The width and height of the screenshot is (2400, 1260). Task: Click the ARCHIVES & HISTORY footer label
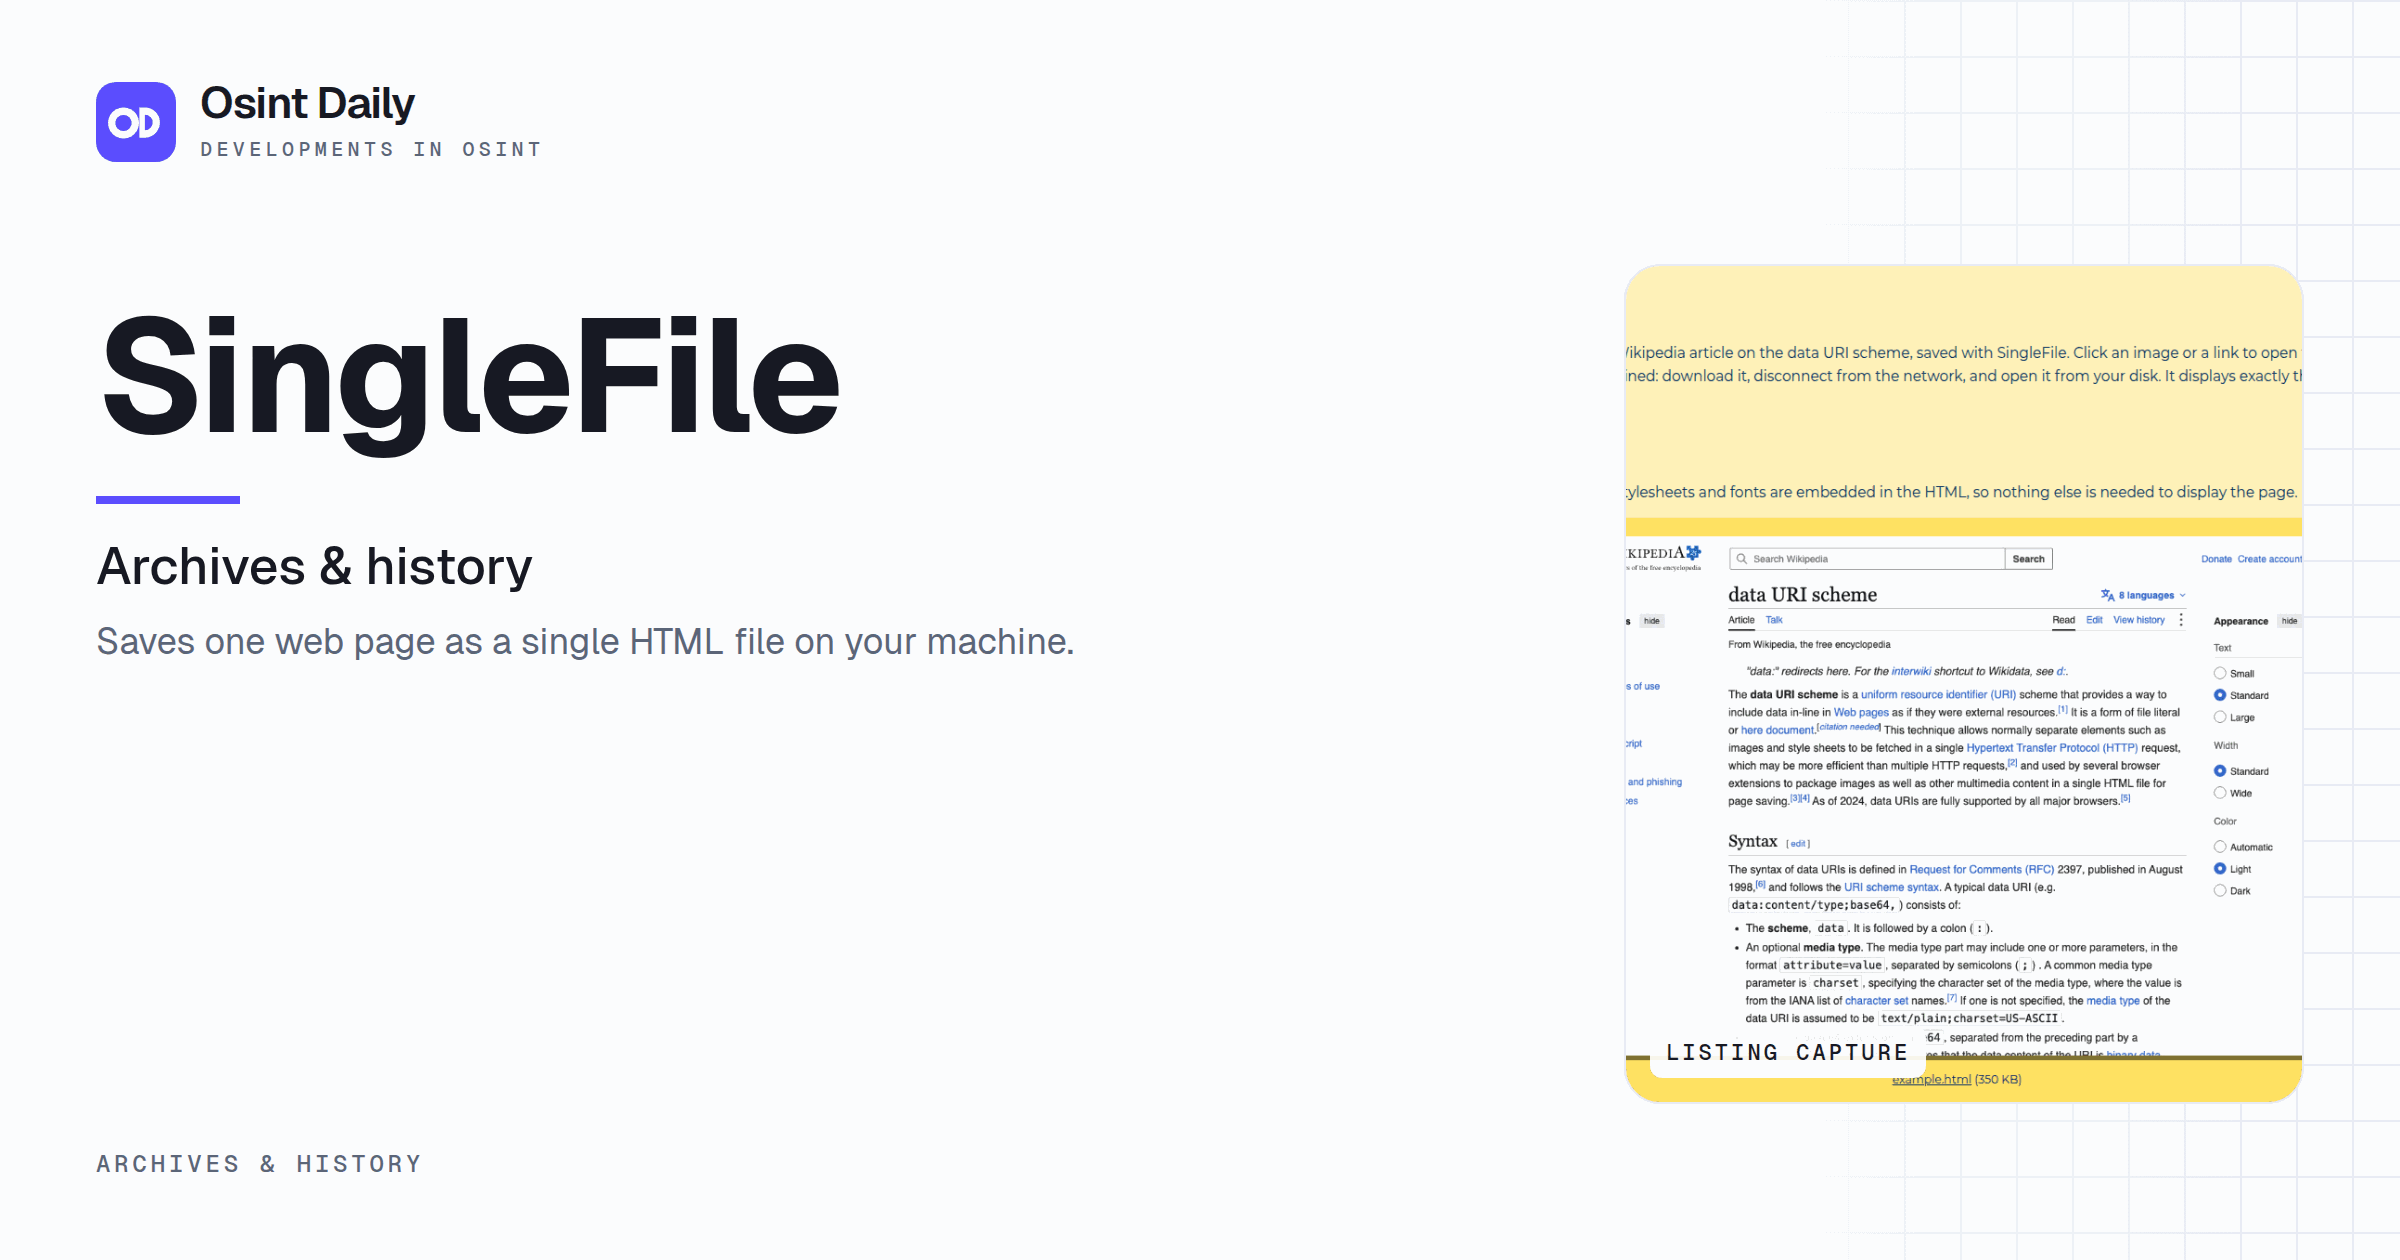tap(259, 1164)
